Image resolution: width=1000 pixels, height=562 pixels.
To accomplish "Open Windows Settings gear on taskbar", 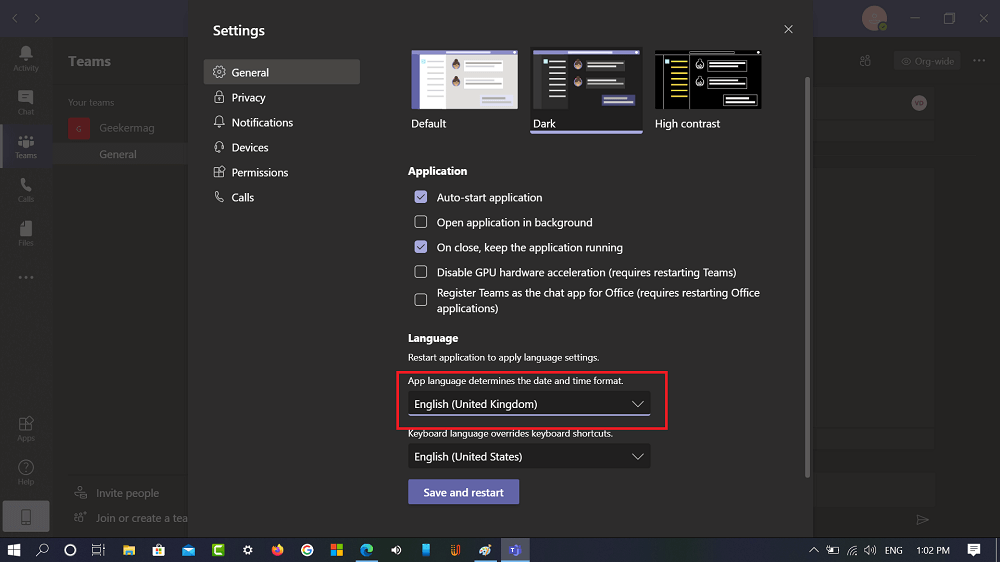I will [x=247, y=550].
